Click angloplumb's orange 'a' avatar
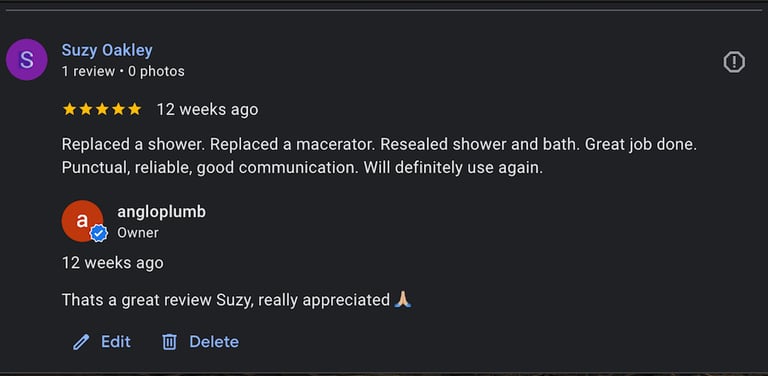Viewport: 768px width, 376px height. (82, 221)
